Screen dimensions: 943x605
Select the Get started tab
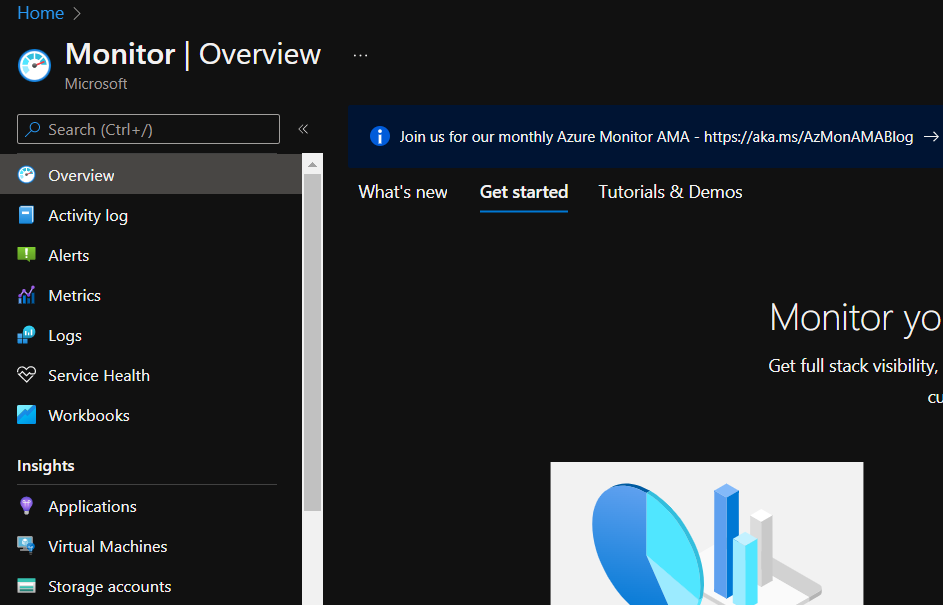[523, 192]
